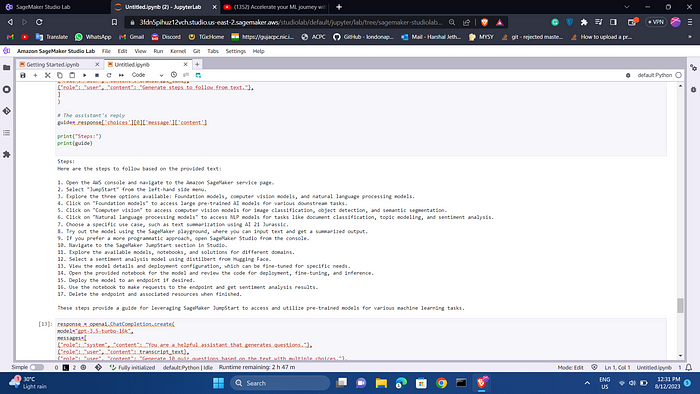Open the debugger panel on right sidebar
Image resolution: width=700 pixels, height=394 pixels.
pos(693,90)
